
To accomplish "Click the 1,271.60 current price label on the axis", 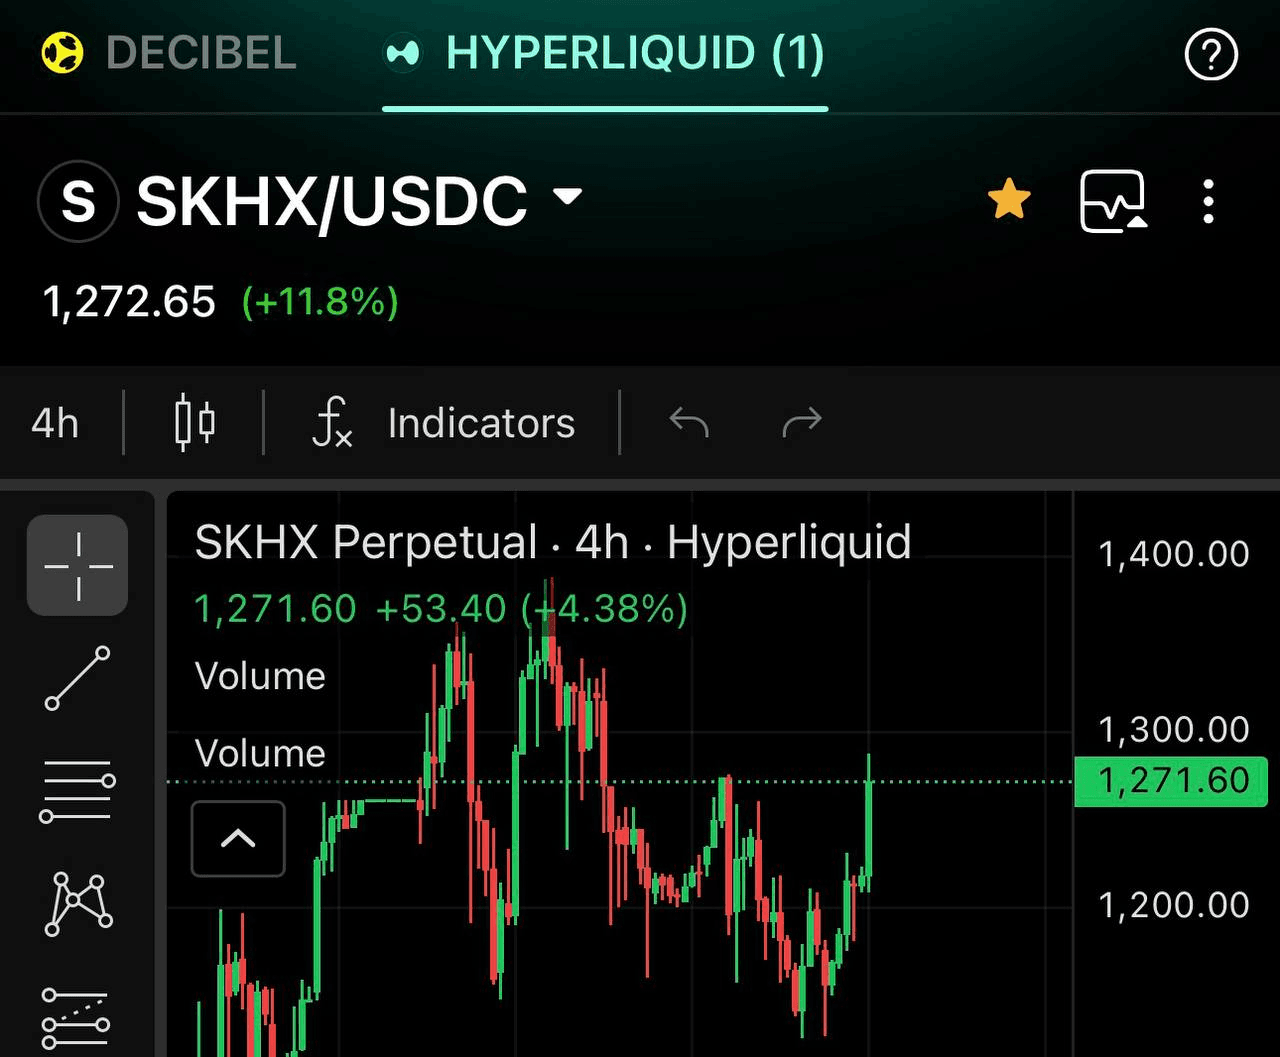I will pyautogui.click(x=1170, y=781).
